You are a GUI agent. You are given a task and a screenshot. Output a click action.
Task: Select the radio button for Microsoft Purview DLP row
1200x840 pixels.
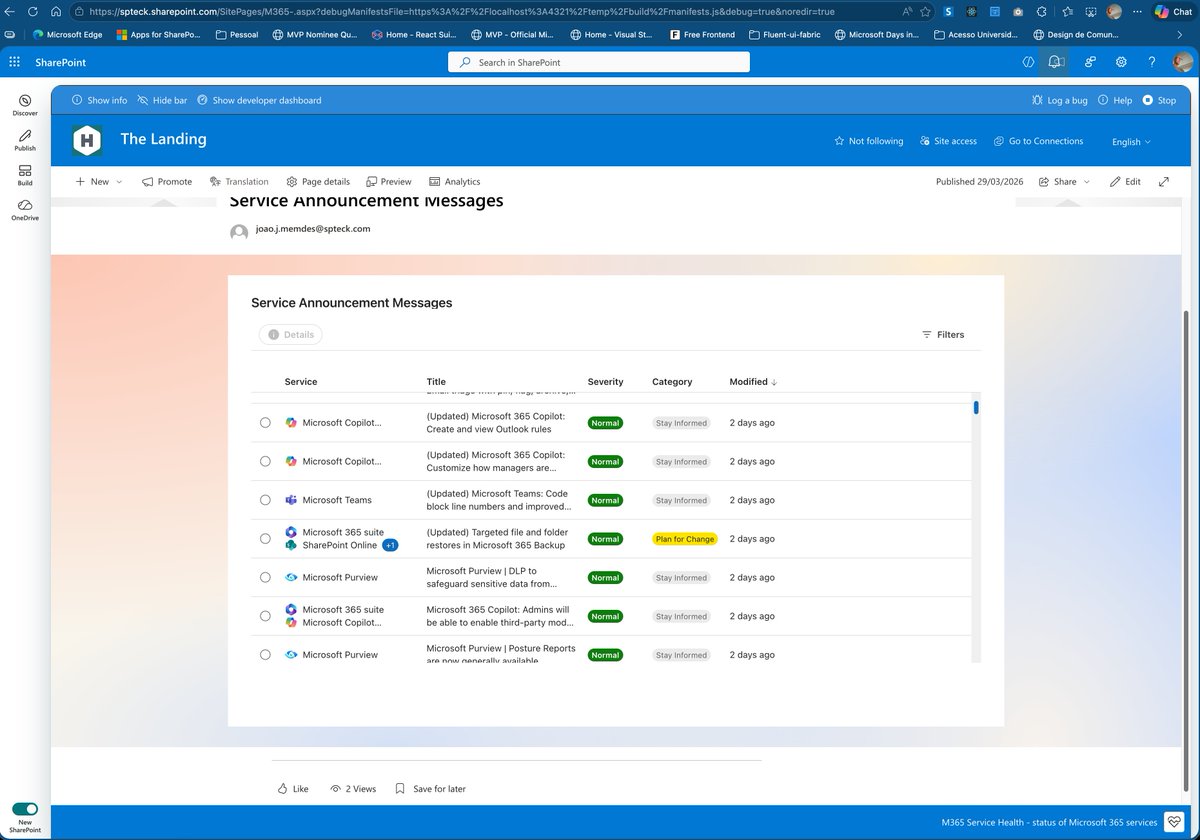[265, 577]
